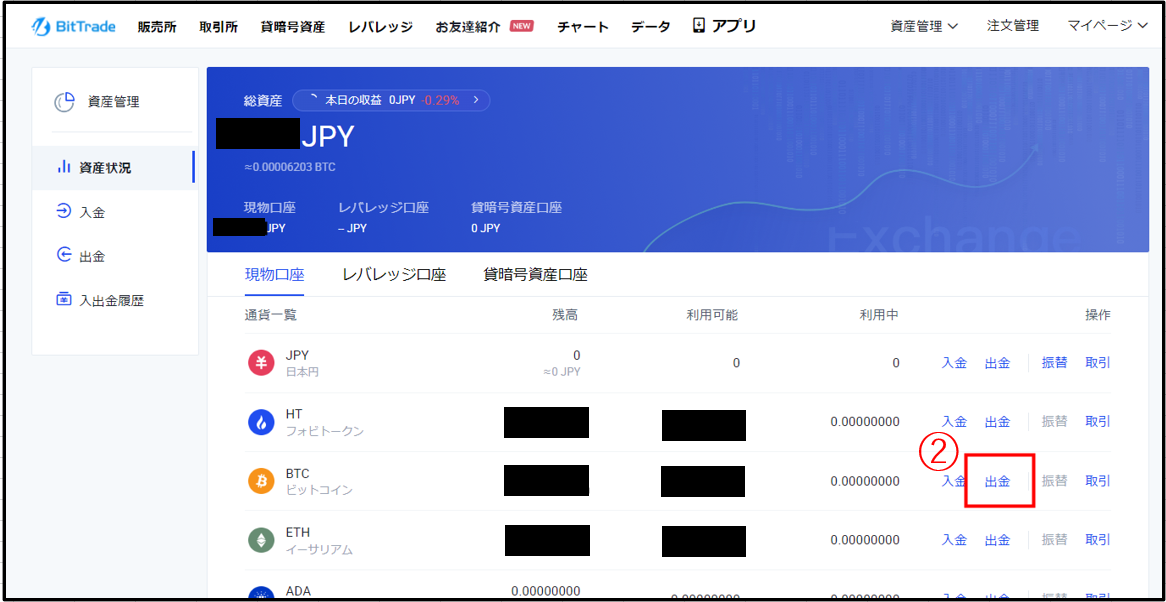
Task: Click 振替 link in the JPY row
Action: (x=1054, y=363)
